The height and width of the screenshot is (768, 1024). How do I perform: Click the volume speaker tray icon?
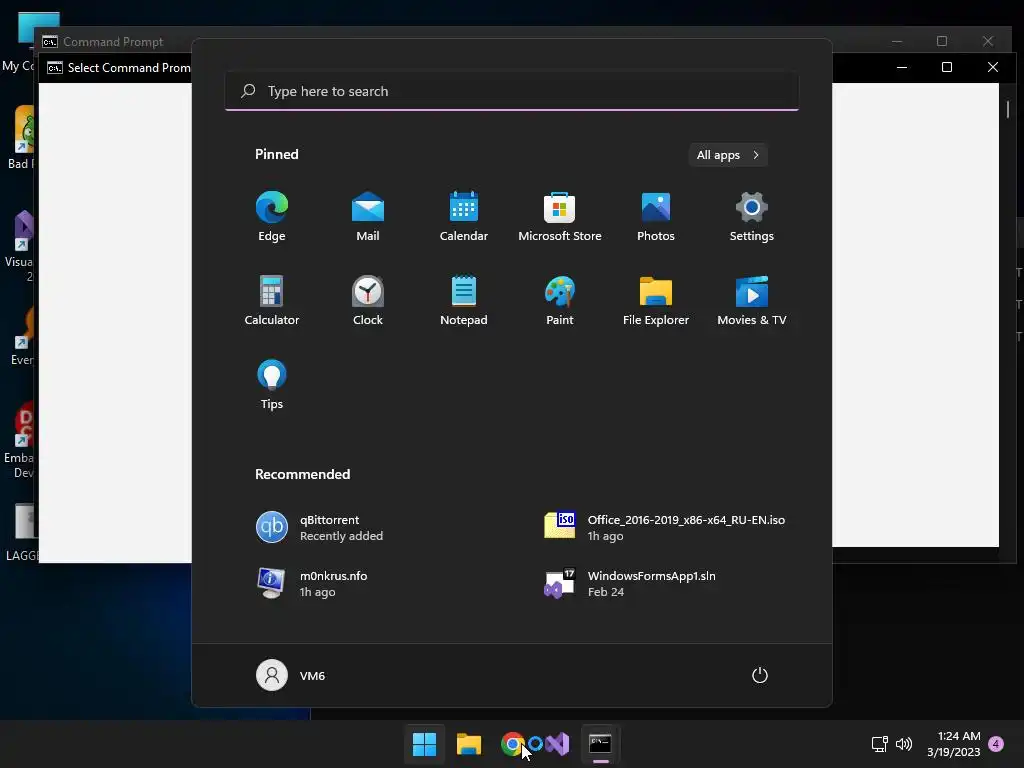[x=904, y=744]
